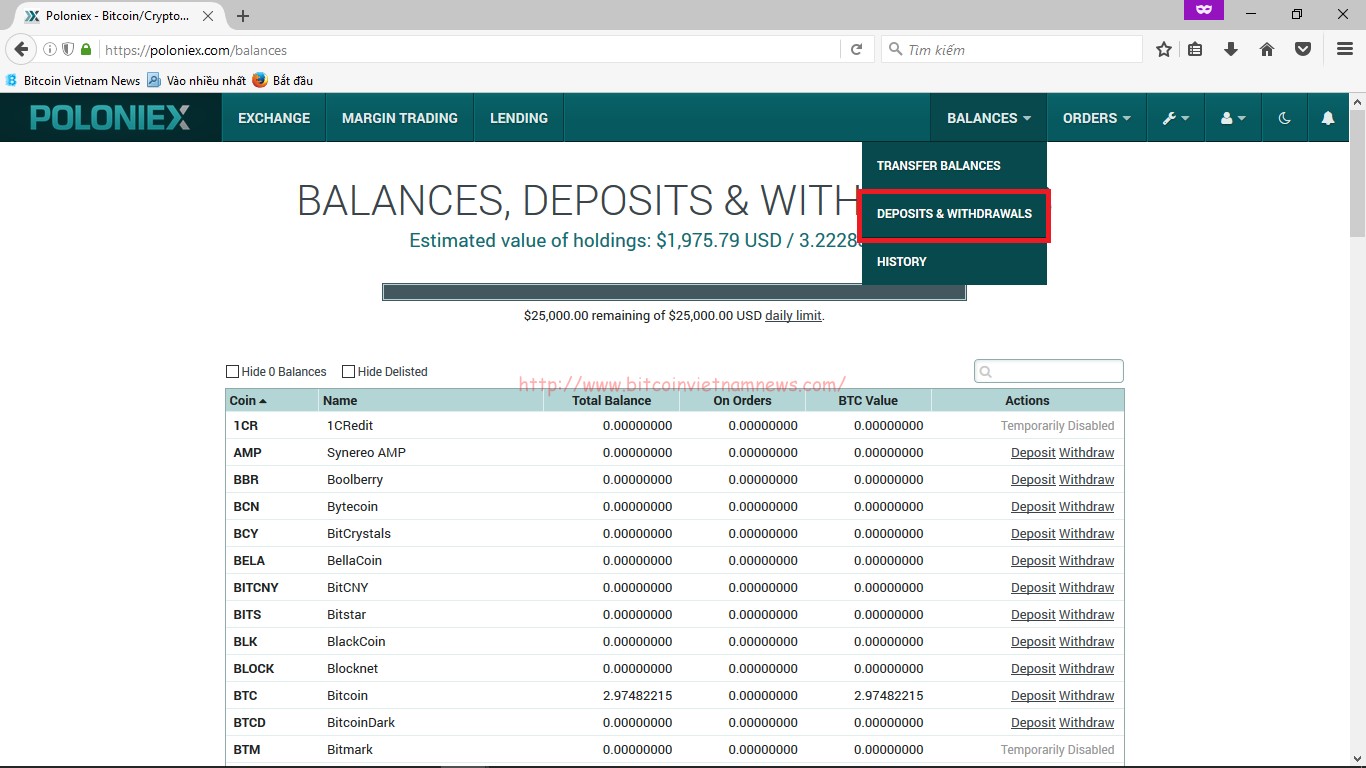Focus the coin filter search box
The width and height of the screenshot is (1366, 768).
point(1049,371)
